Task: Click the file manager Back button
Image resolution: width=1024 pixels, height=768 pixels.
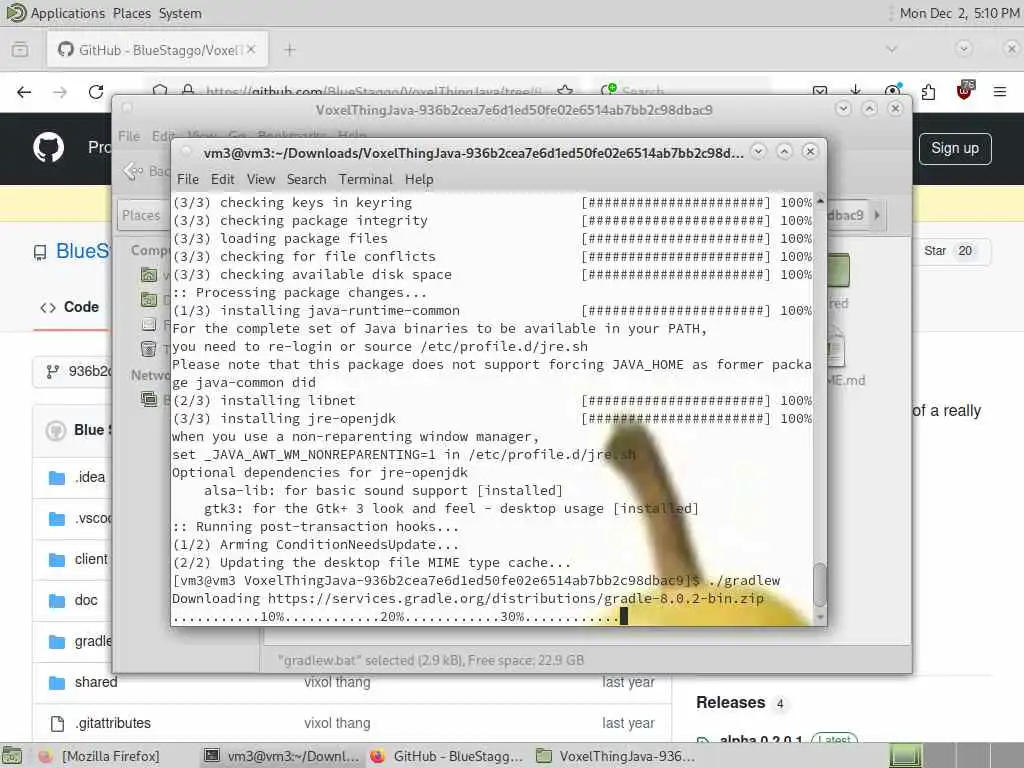Action: pyautogui.click(x=145, y=171)
